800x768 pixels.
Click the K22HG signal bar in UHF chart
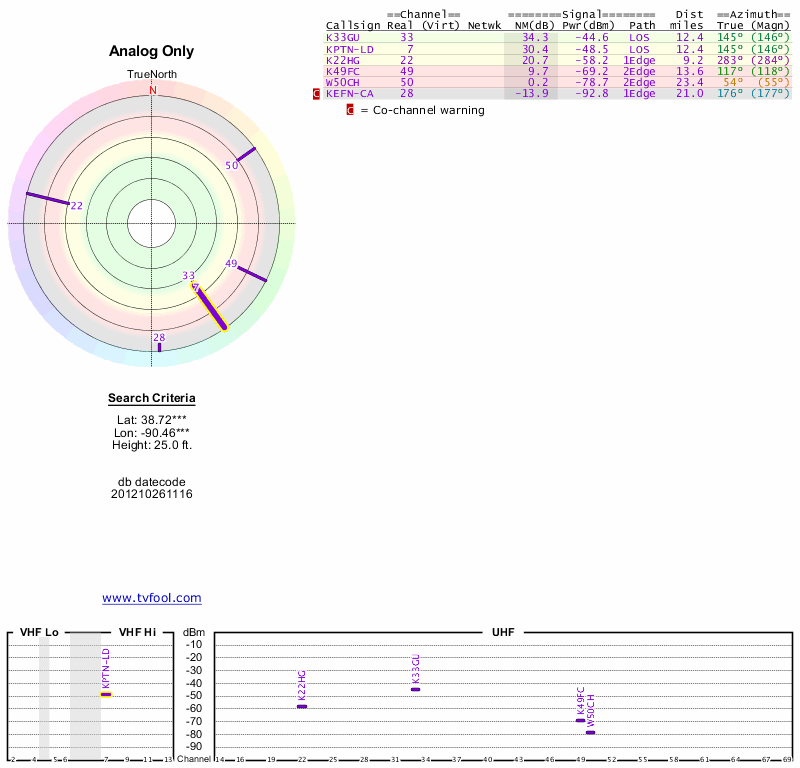point(302,706)
